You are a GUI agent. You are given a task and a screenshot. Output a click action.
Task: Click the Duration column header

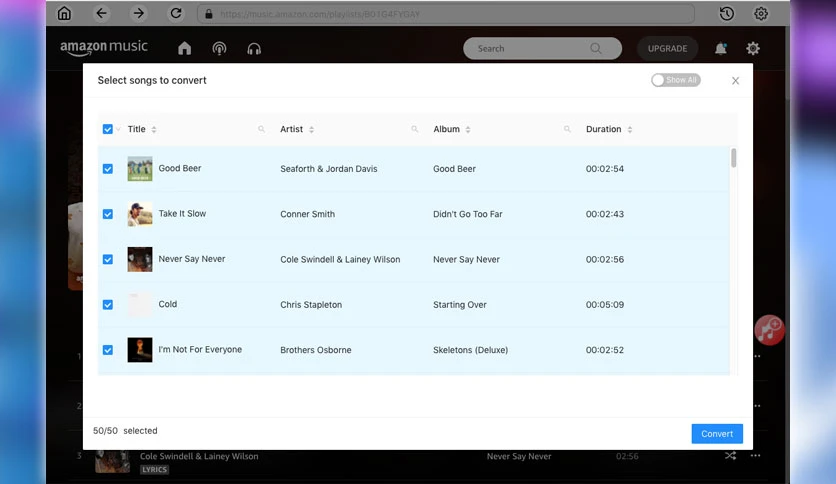coord(604,129)
